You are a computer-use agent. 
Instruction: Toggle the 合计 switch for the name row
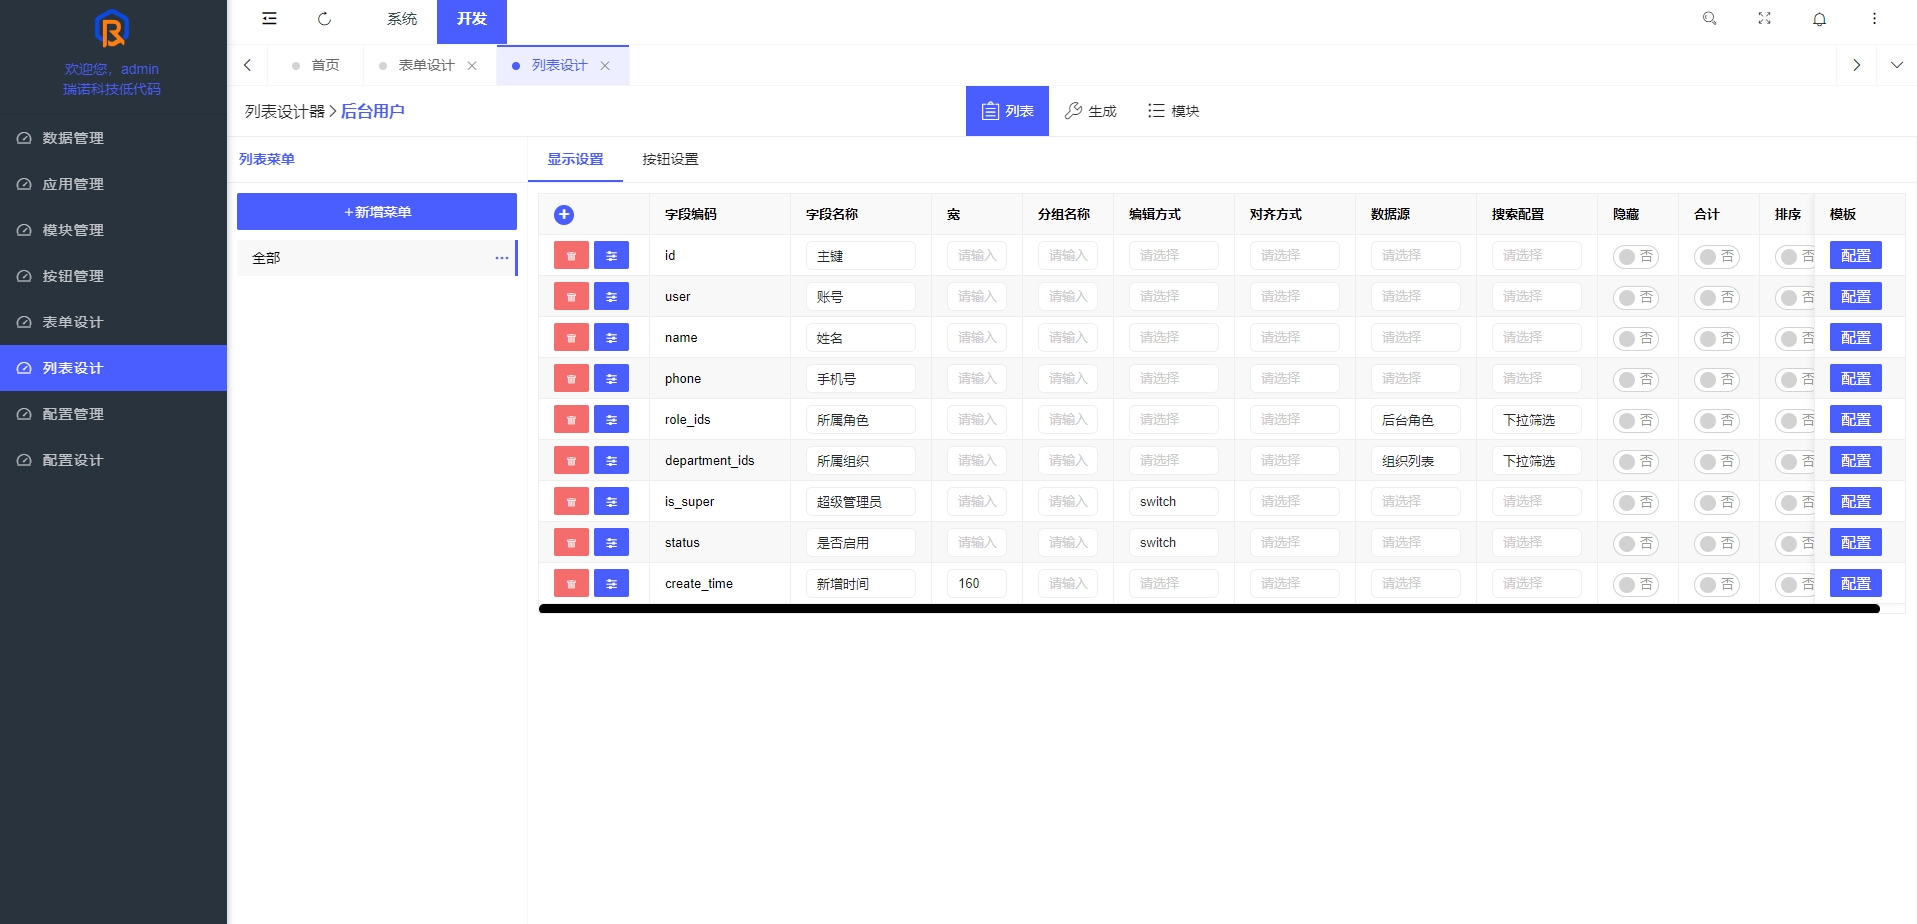[x=1716, y=339]
